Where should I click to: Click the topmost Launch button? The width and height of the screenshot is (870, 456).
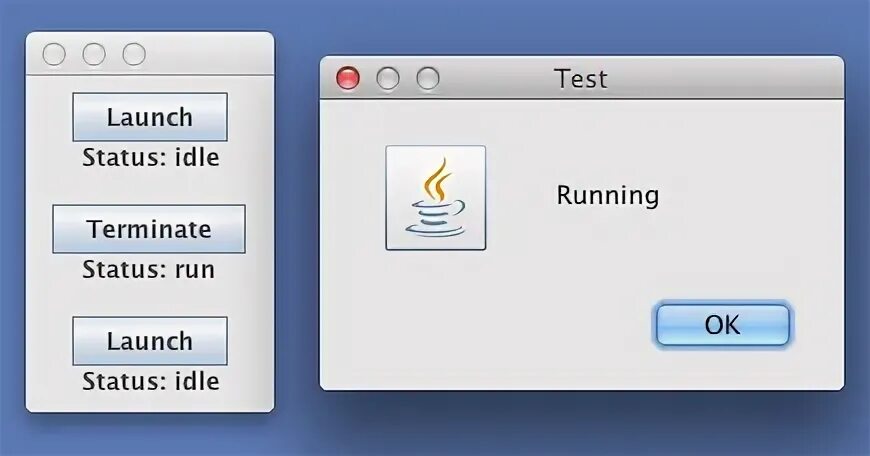point(150,117)
